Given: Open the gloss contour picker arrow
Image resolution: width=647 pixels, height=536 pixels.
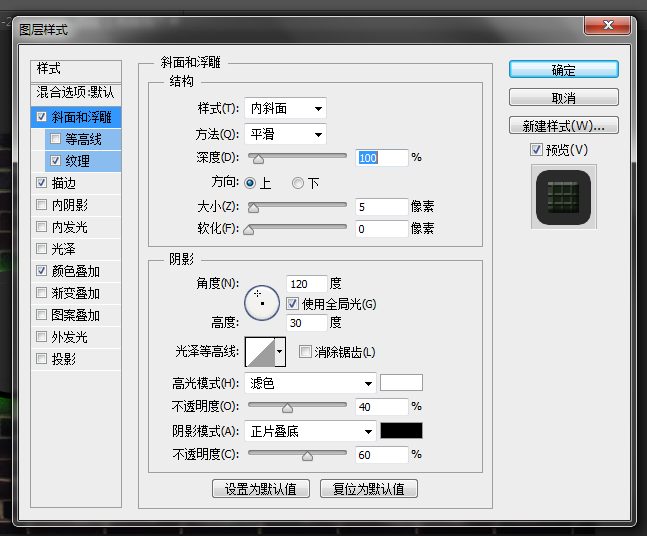Looking at the screenshot, I should coord(280,351).
